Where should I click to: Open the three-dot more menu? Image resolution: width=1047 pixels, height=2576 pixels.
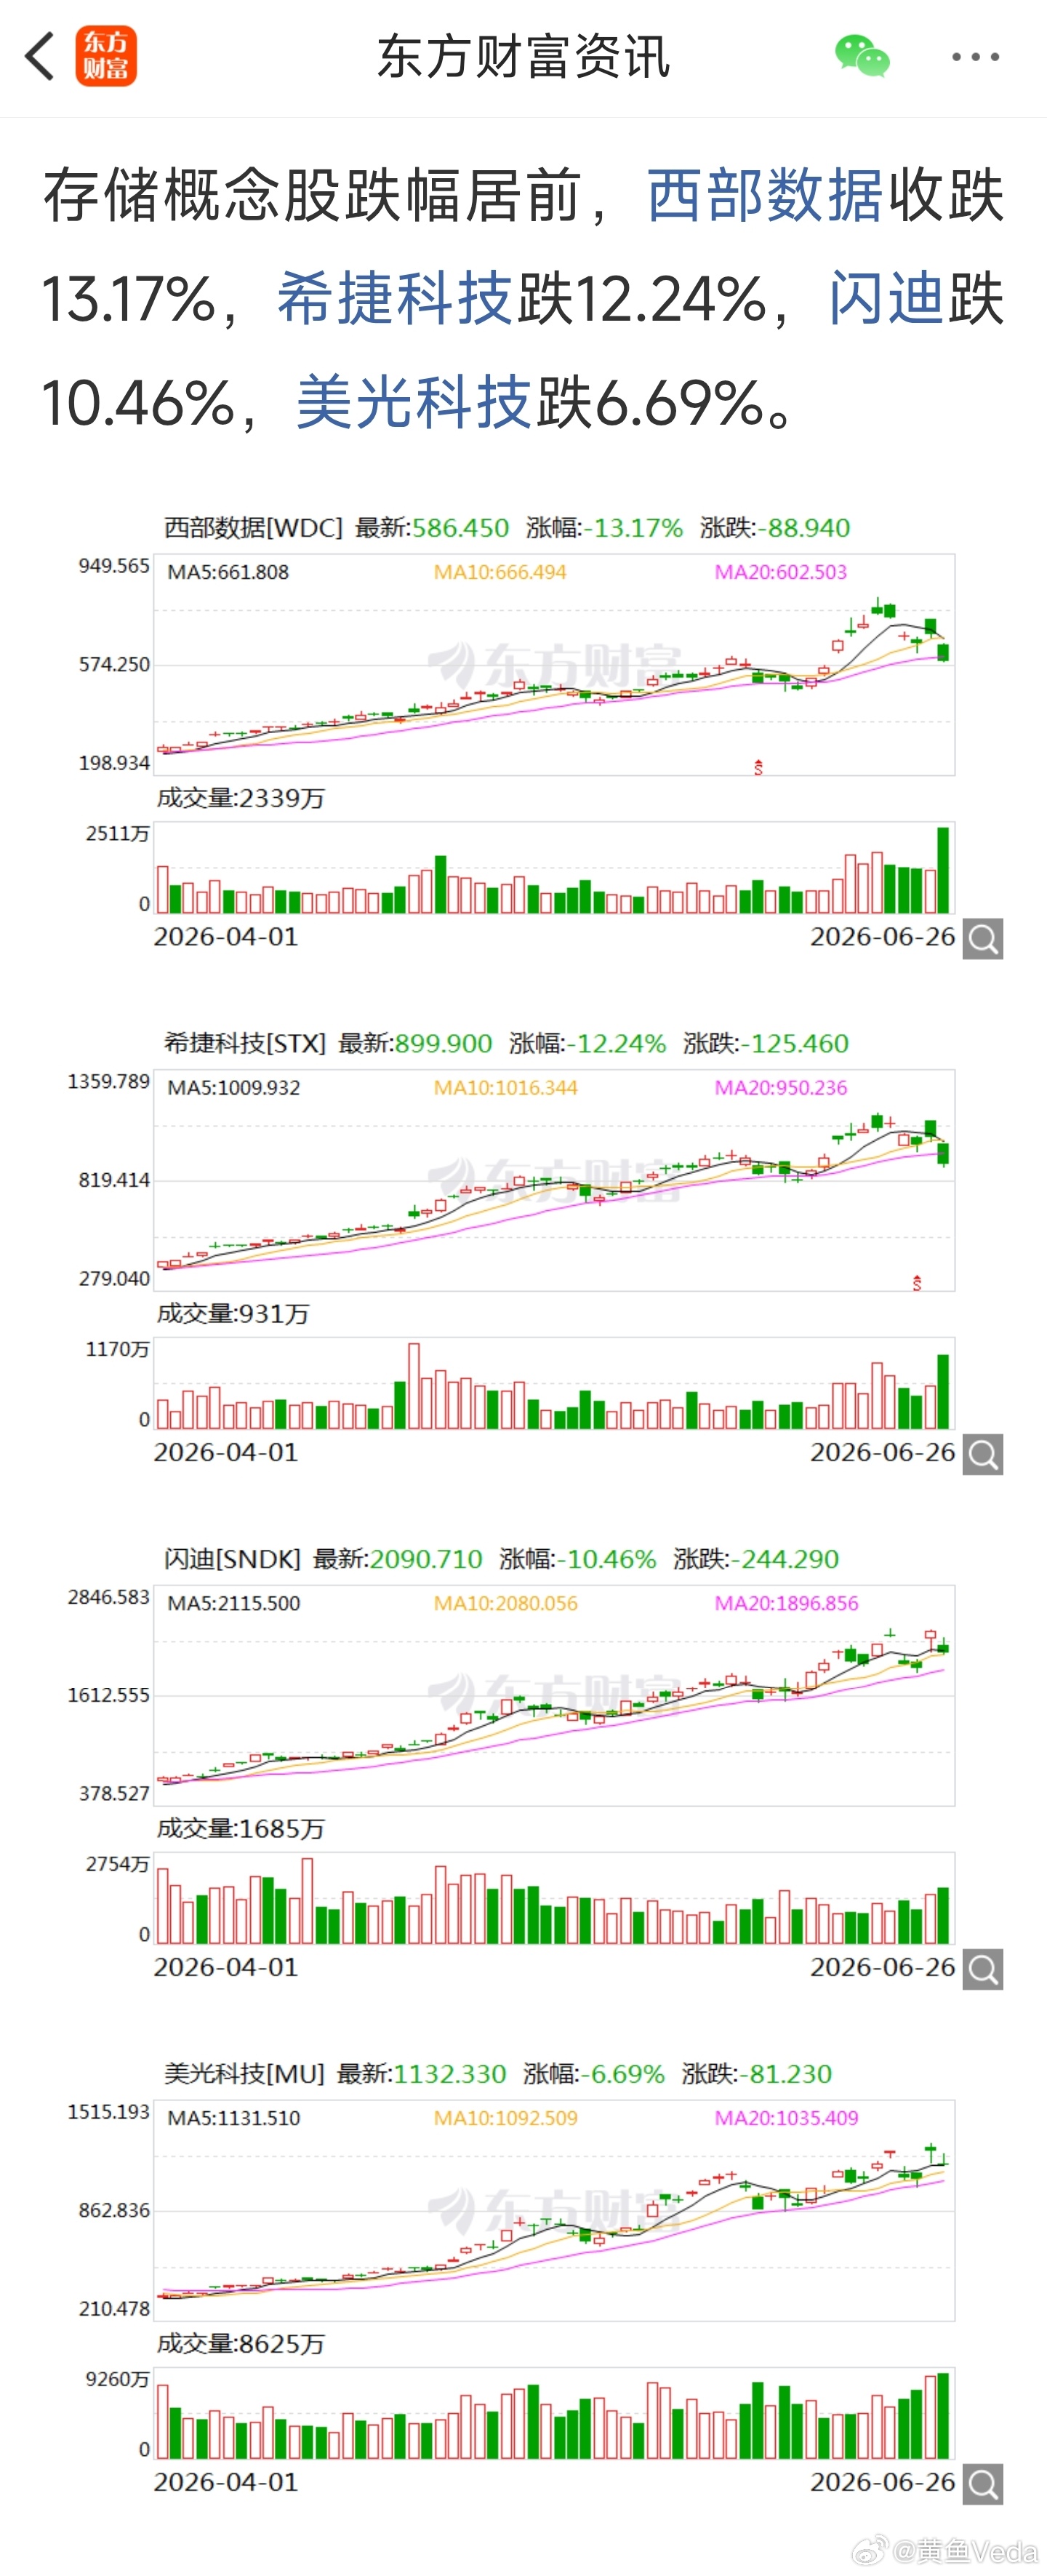975,57
